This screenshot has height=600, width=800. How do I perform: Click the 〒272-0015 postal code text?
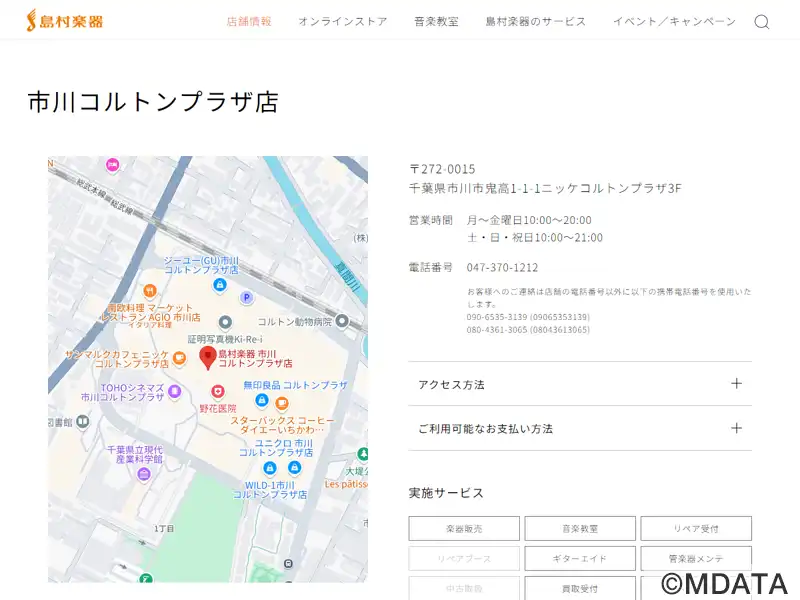click(442, 169)
